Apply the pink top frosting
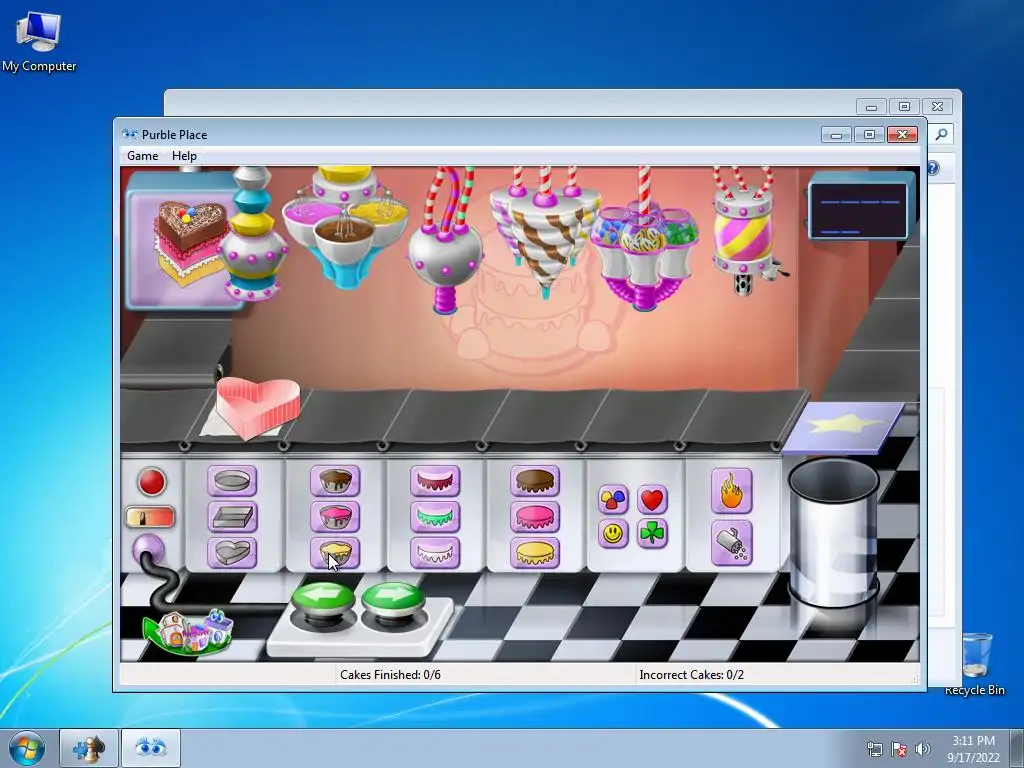The height and width of the screenshot is (768, 1024). 535,517
